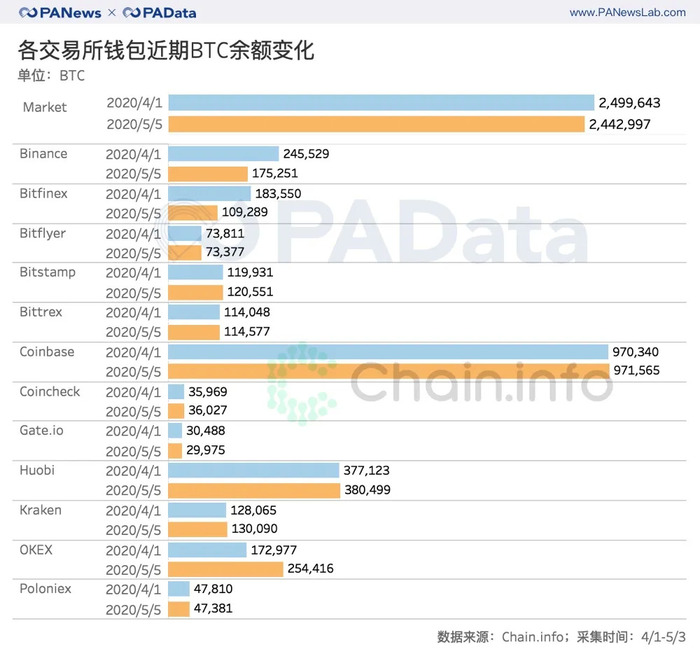Select the Binance row label
Image resolution: width=700 pixels, height=661 pixels.
(x=43, y=154)
